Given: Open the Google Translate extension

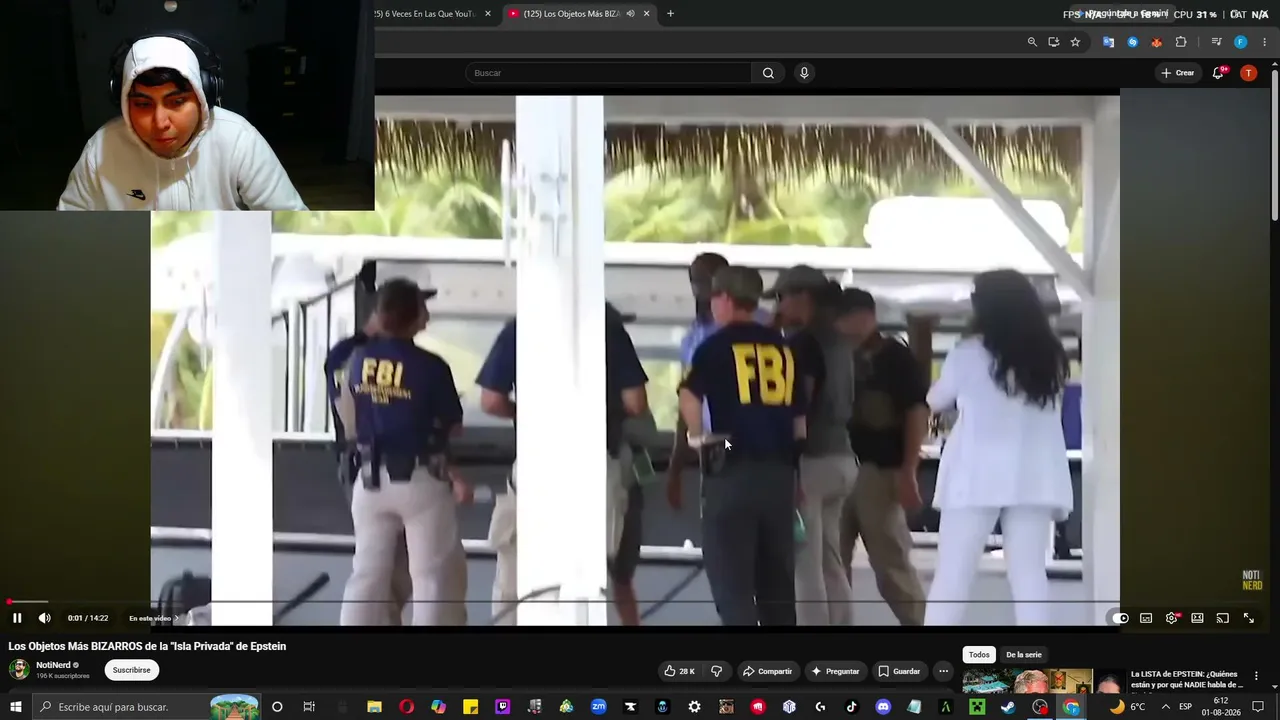Looking at the screenshot, I should [x=1108, y=42].
